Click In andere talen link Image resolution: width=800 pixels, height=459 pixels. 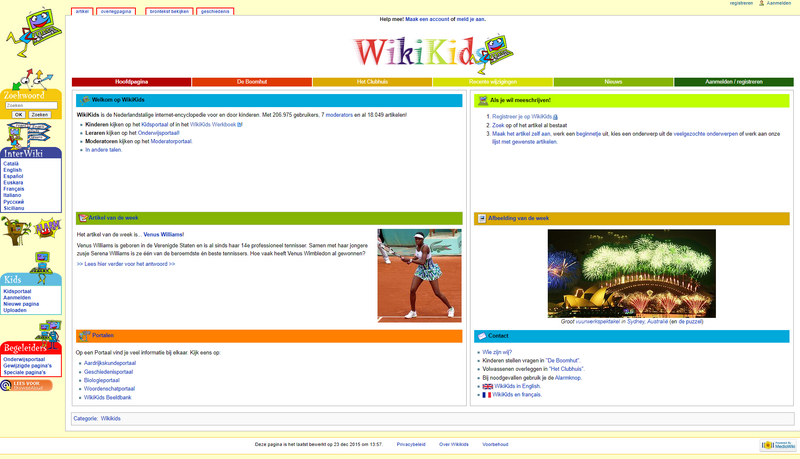pos(104,150)
